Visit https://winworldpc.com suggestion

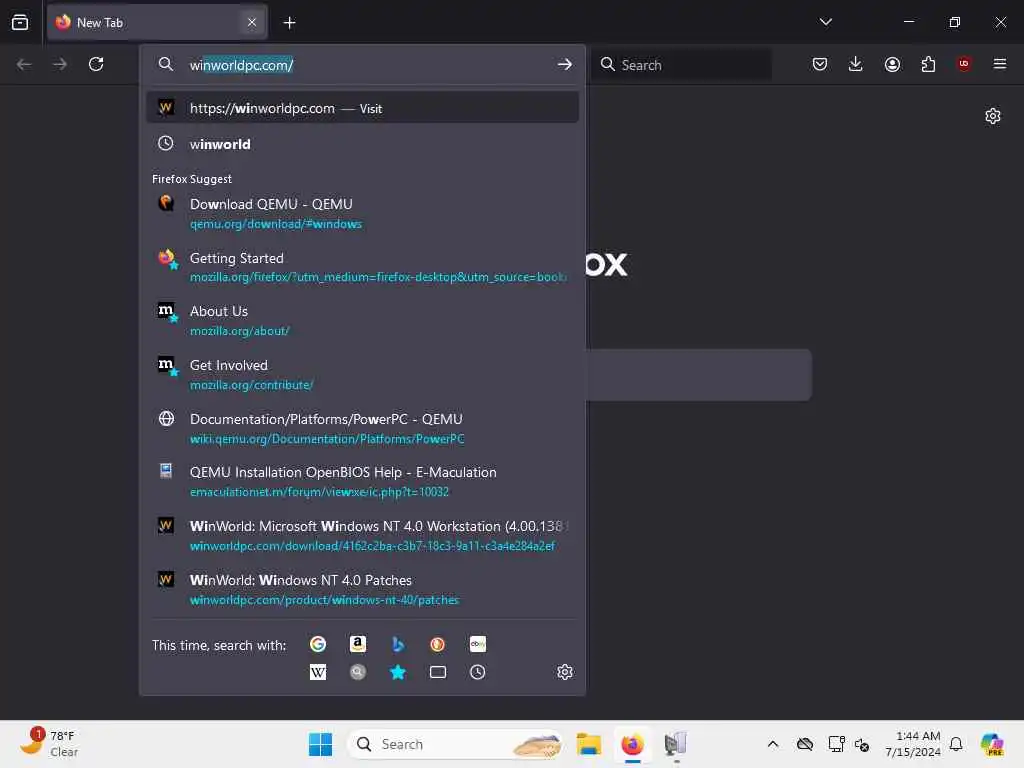pyautogui.click(x=362, y=108)
